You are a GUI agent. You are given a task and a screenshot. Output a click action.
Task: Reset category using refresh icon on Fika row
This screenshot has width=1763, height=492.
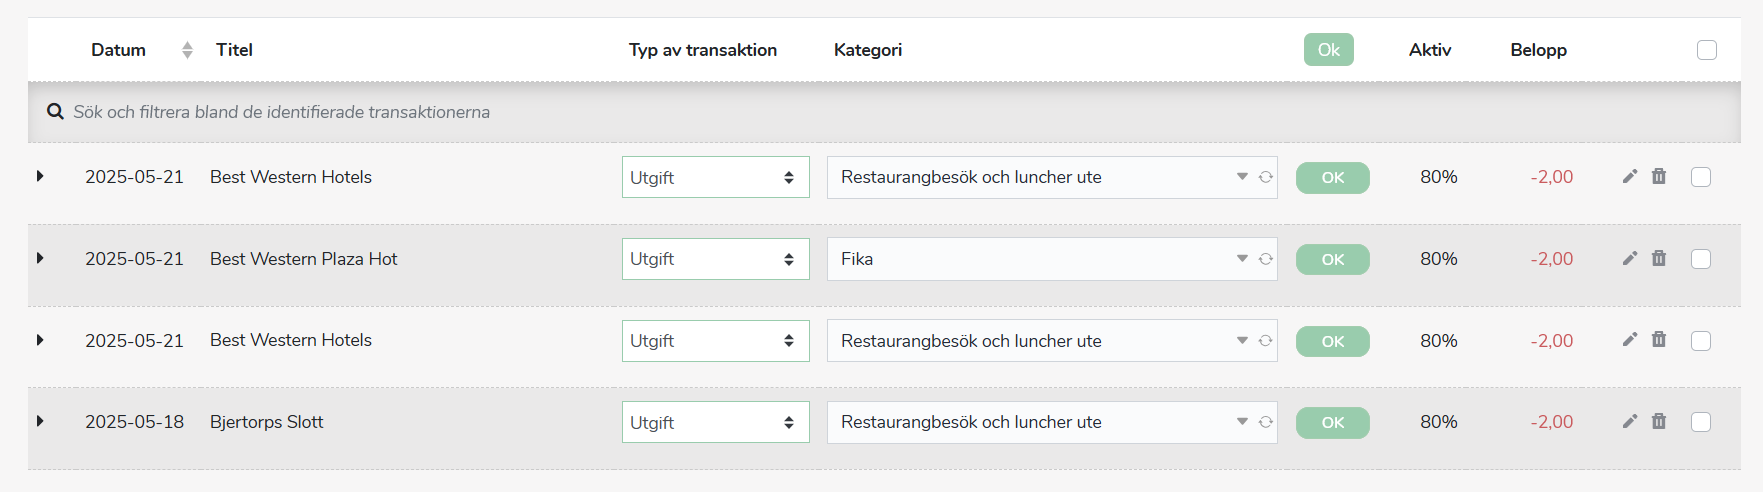(x=1265, y=259)
